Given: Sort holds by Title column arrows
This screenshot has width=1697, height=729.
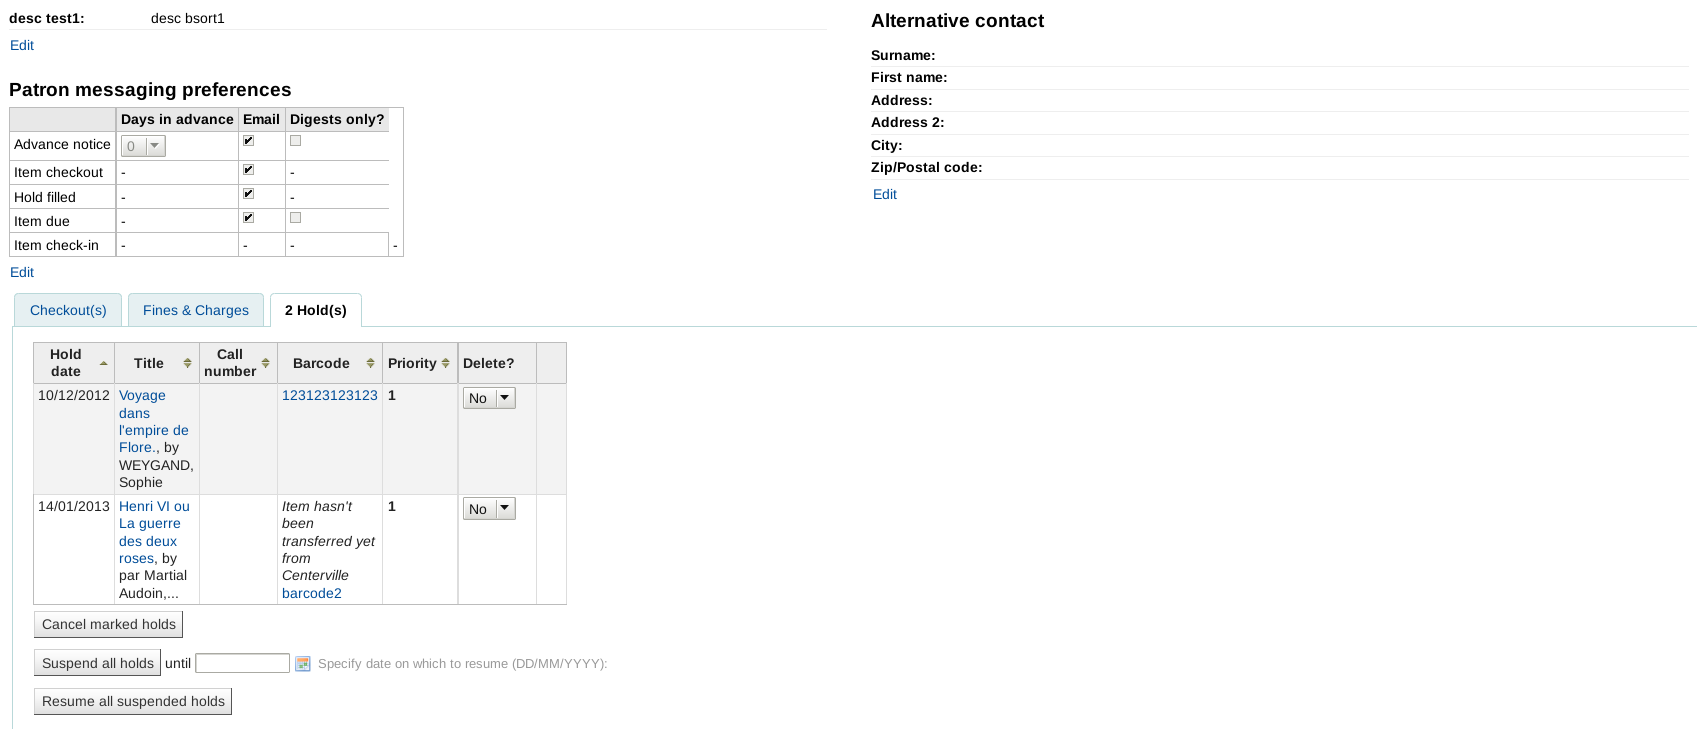Looking at the screenshot, I should (x=187, y=363).
